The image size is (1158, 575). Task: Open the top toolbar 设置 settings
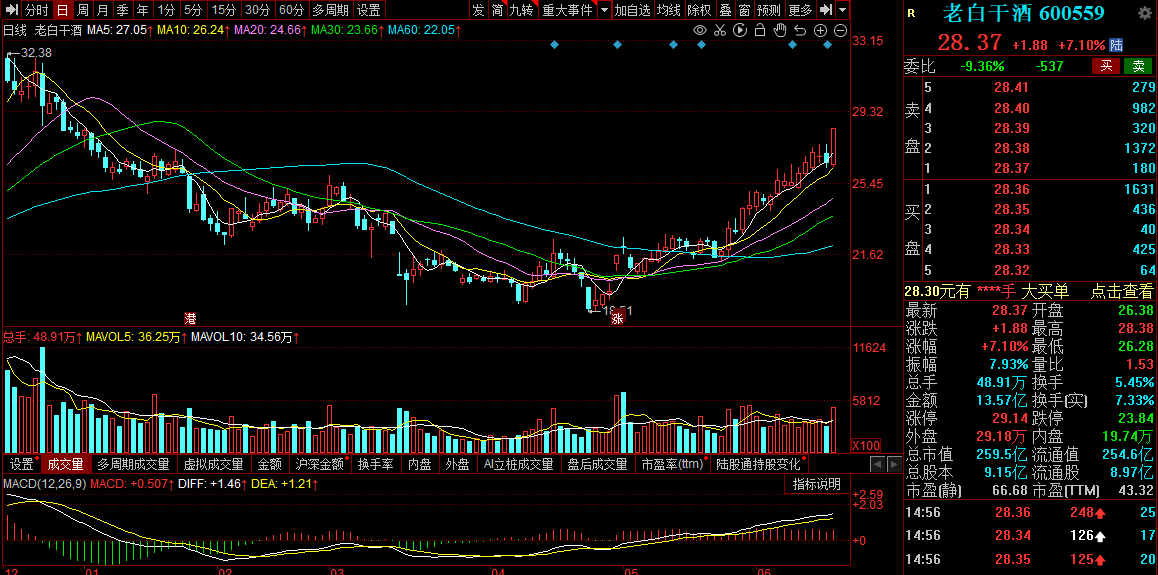click(x=369, y=10)
